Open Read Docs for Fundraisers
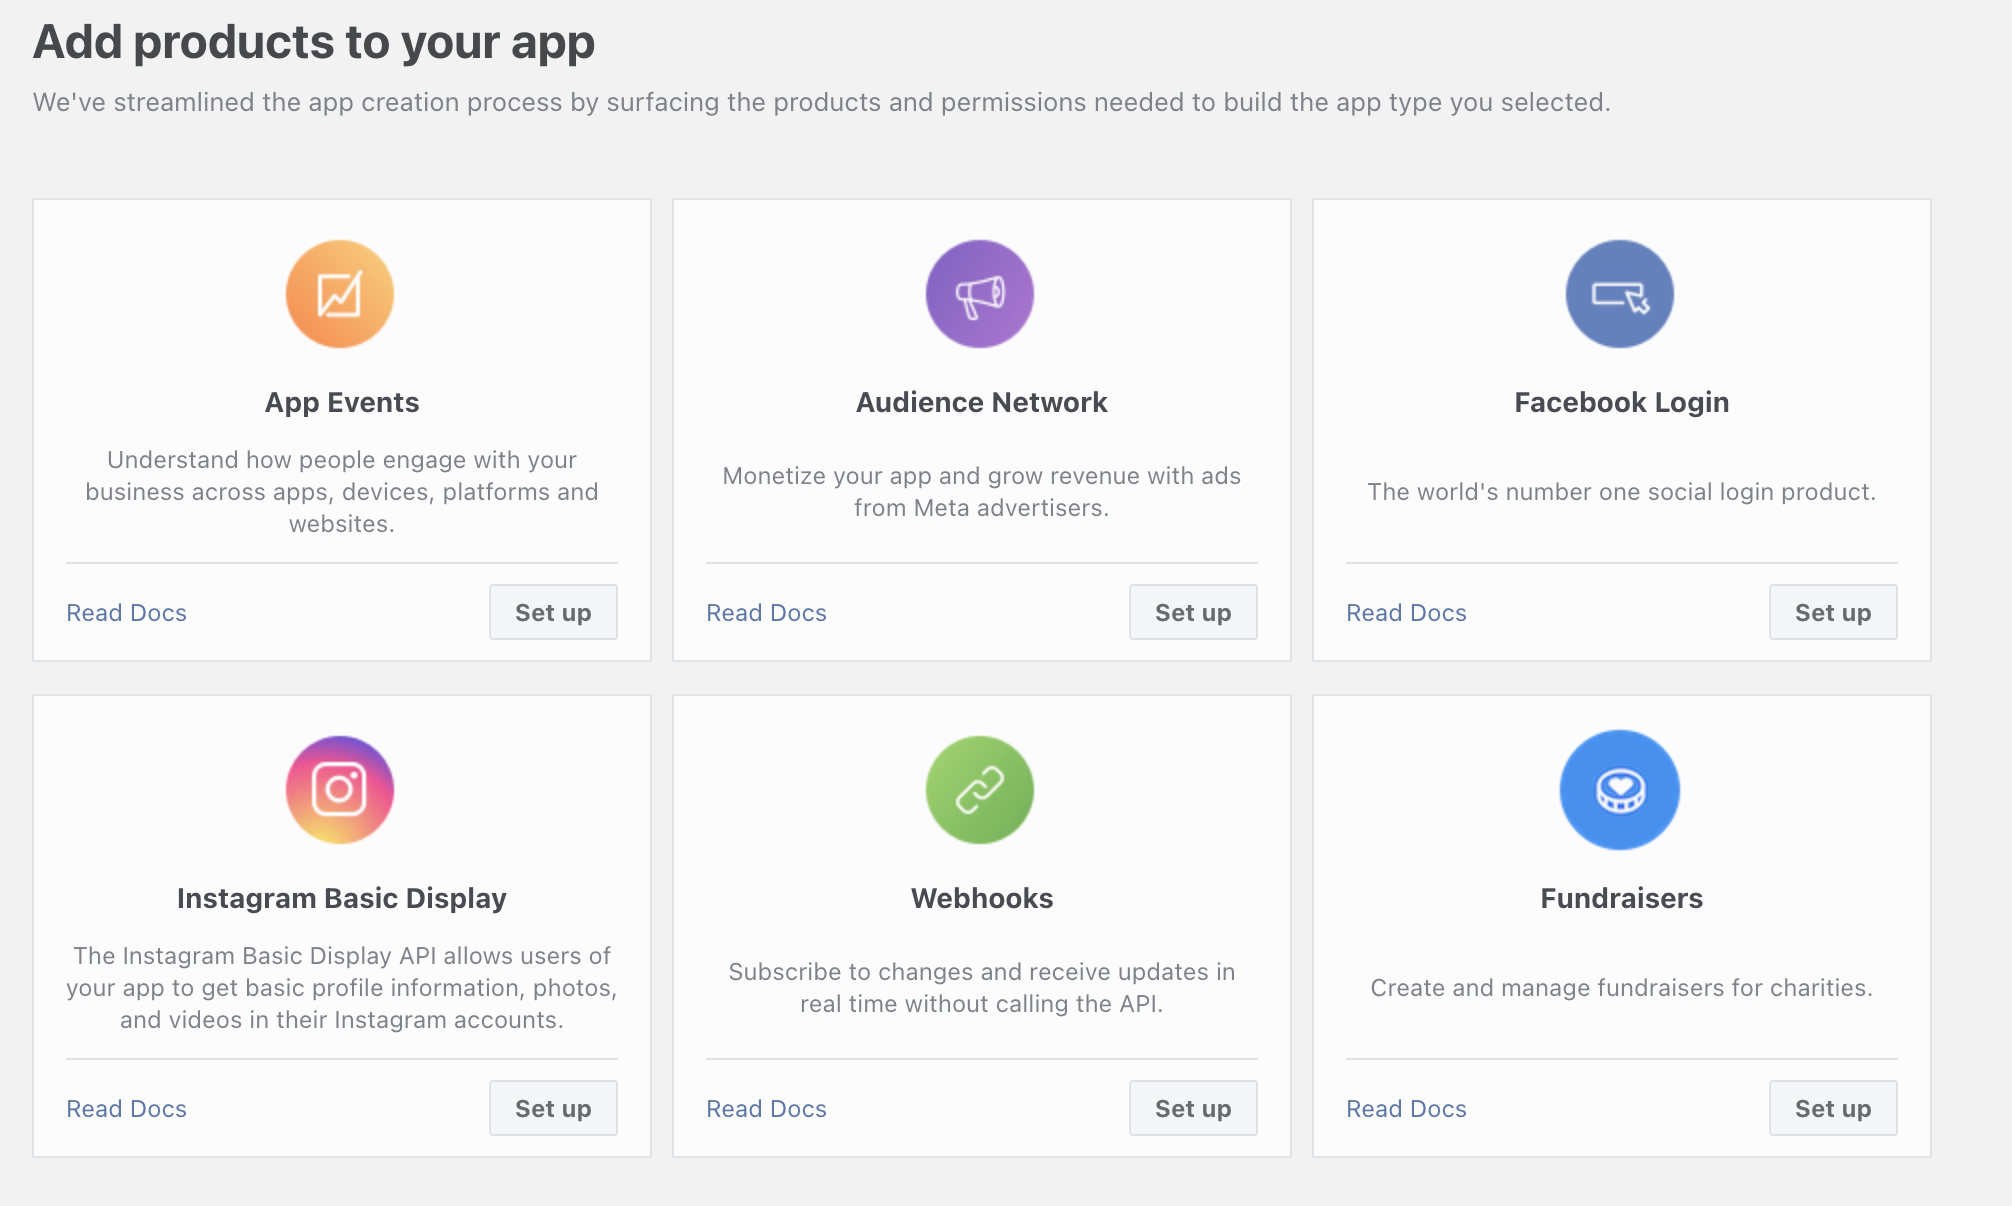 (x=1406, y=1108)
